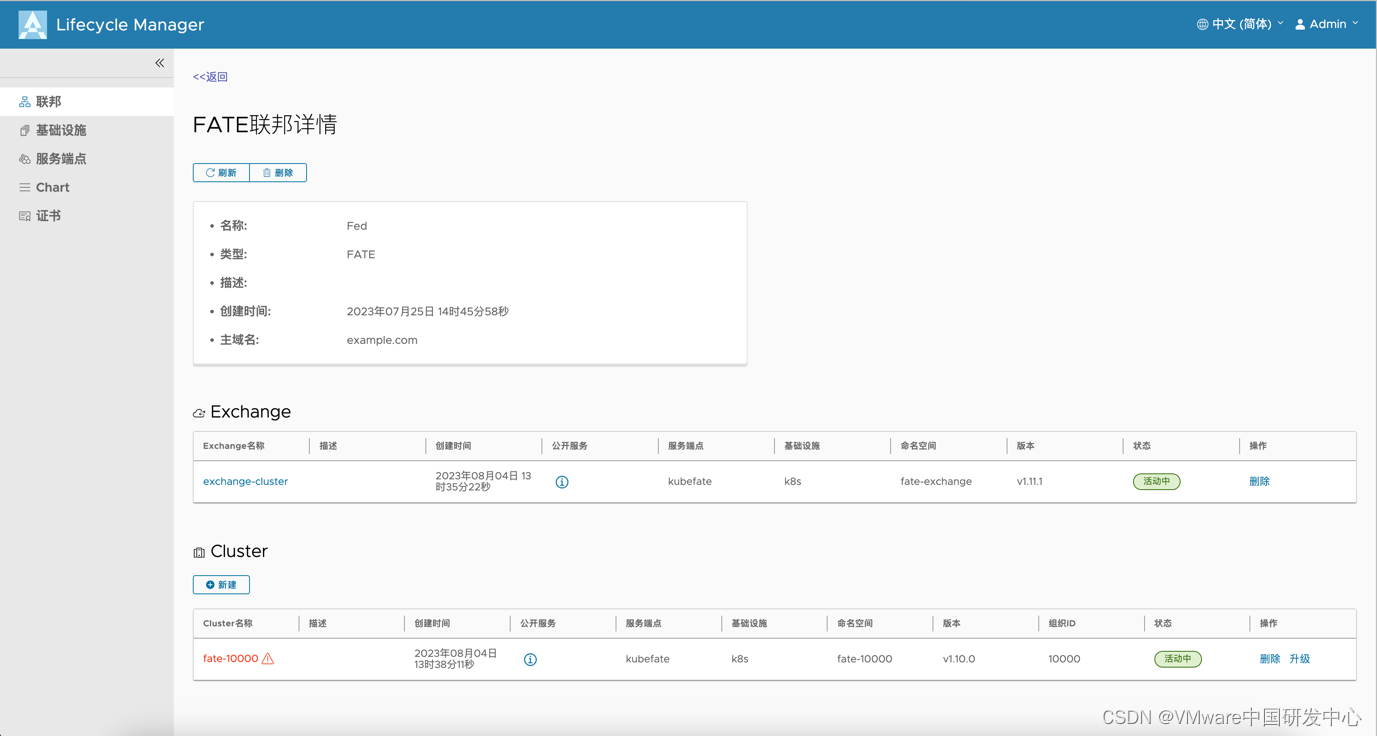Image resolution: width=1377 pixels, height=736 pixels.
Task: Click the Admin user avatar icon
Action: pos(1300,24)
